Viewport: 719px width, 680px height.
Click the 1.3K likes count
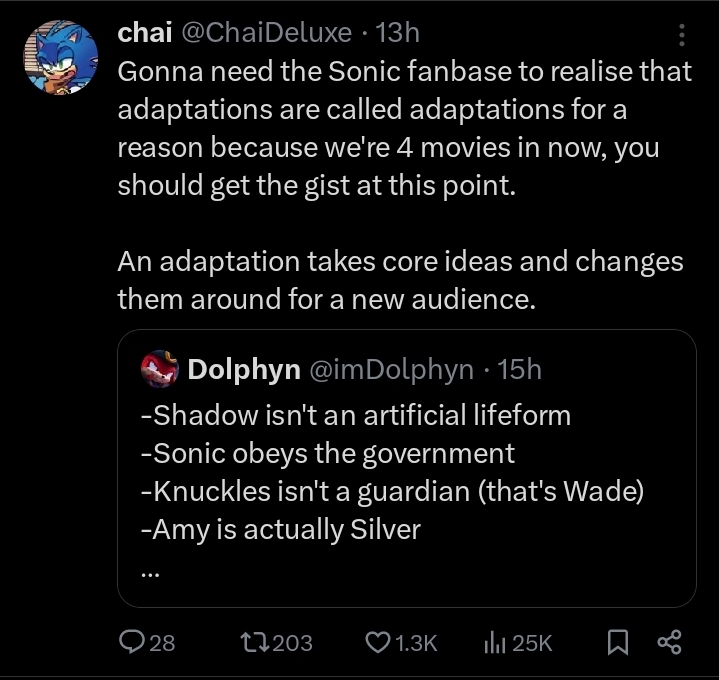click(x=417, y=643)
